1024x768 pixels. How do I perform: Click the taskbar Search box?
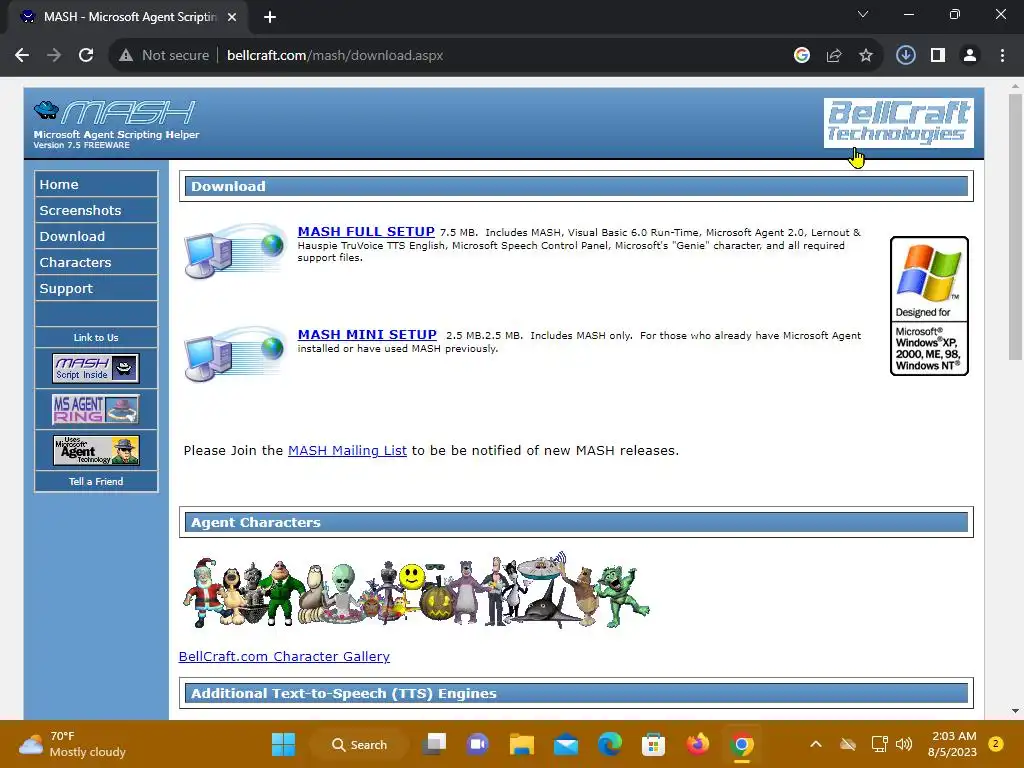pyautogui.click(x=359, y=744)
